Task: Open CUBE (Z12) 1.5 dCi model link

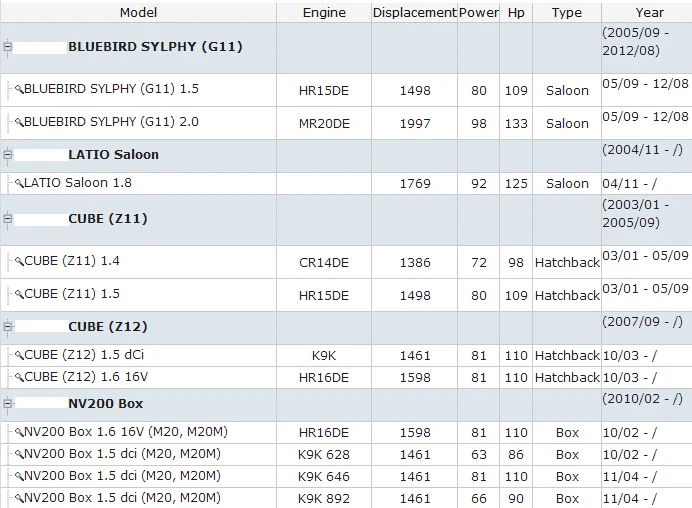Action: [84, 355]
